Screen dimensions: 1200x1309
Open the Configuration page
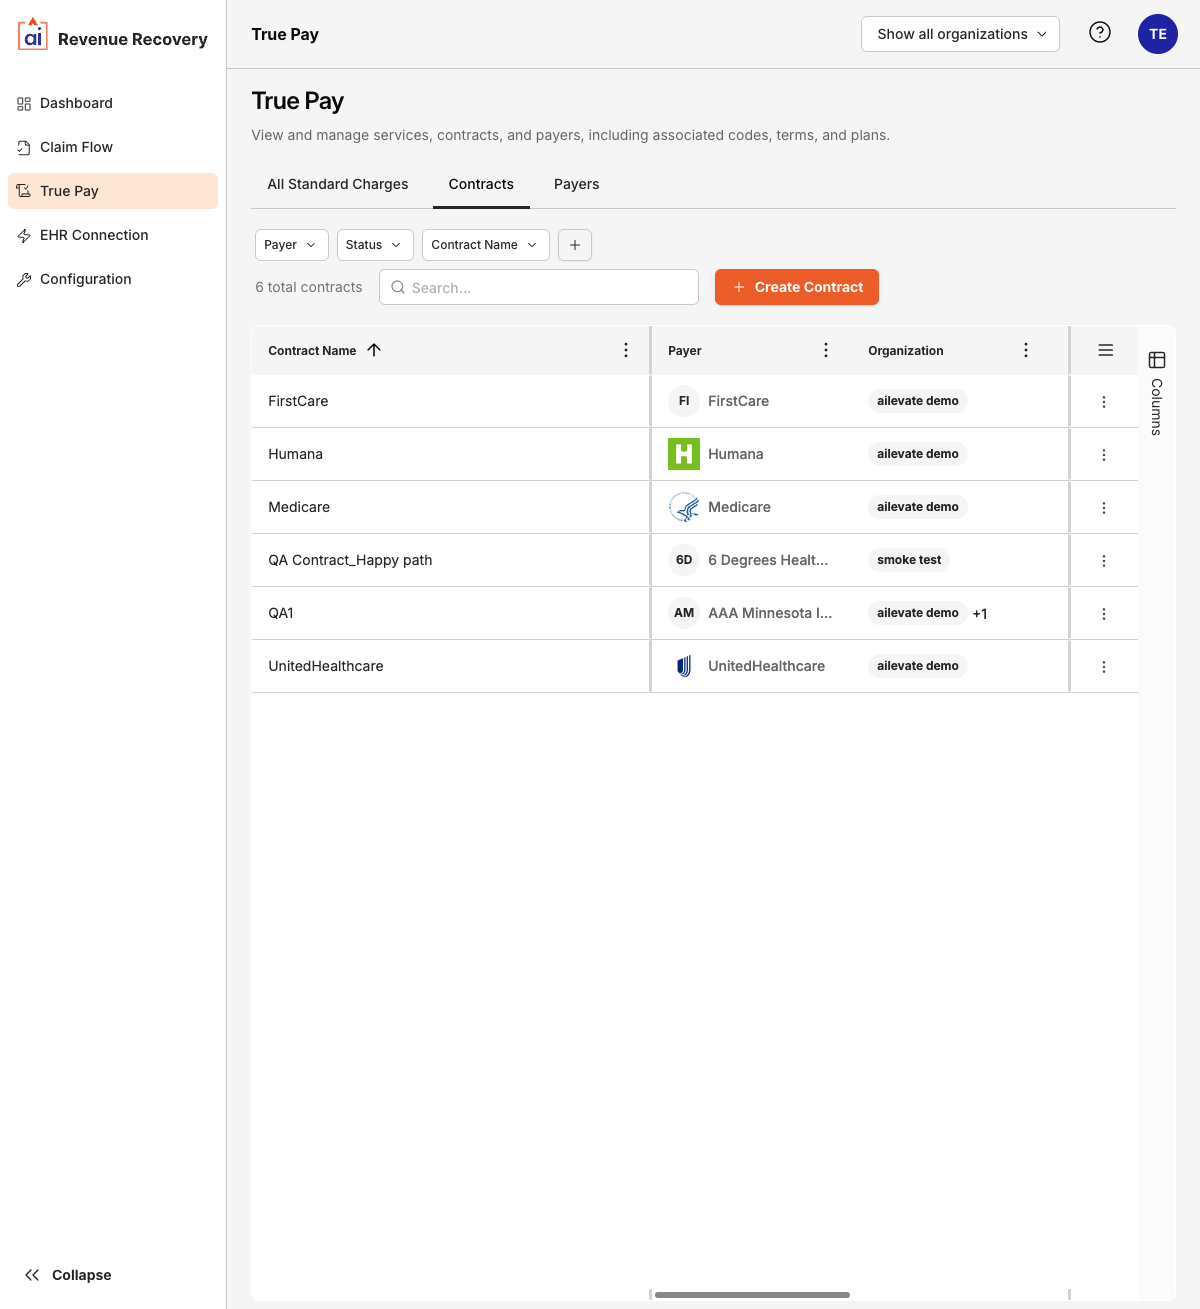tap(85, 279)
